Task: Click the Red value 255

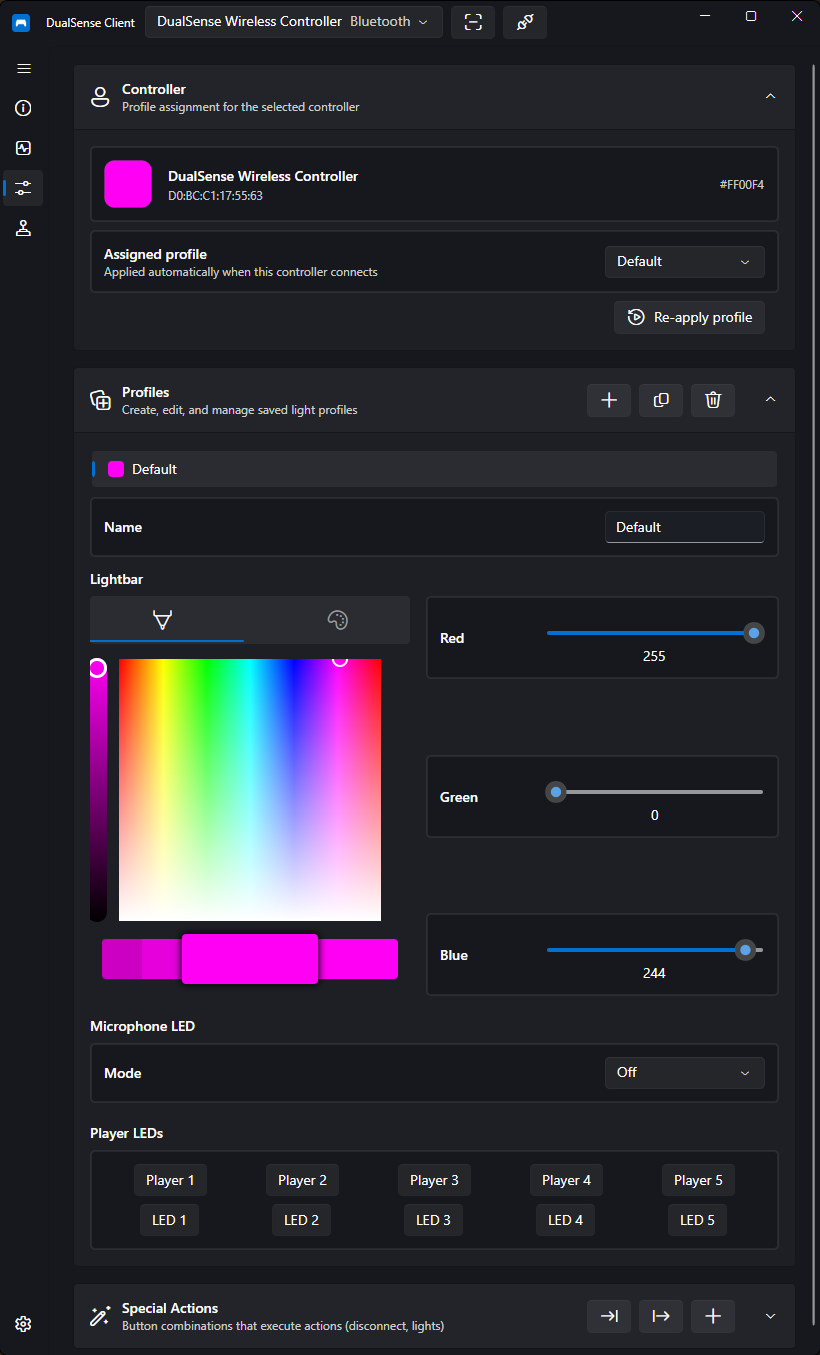Action: click(655, 657)
